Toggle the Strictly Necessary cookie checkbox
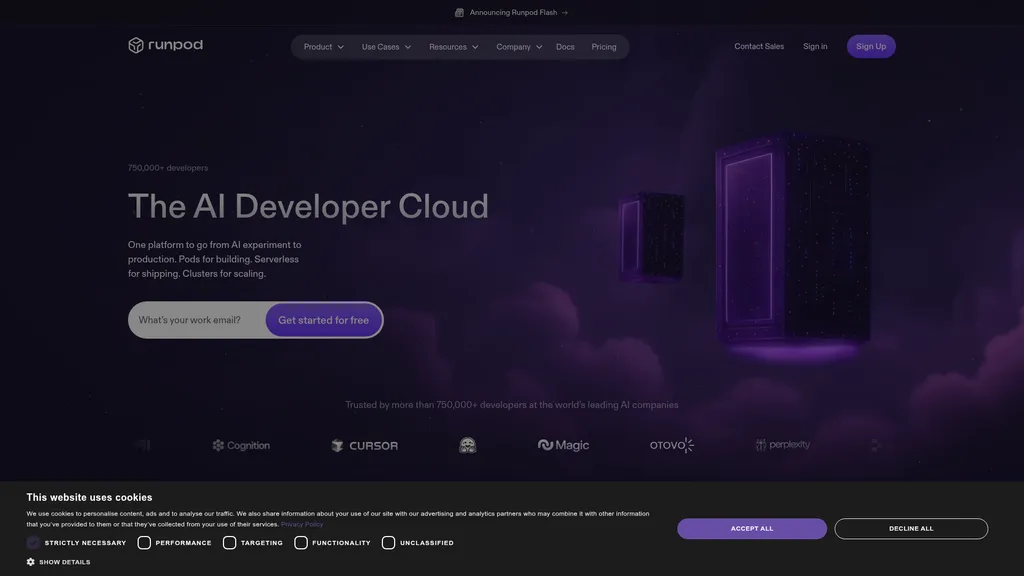Viewport: 1024px width, 576px height. (33, 543)
